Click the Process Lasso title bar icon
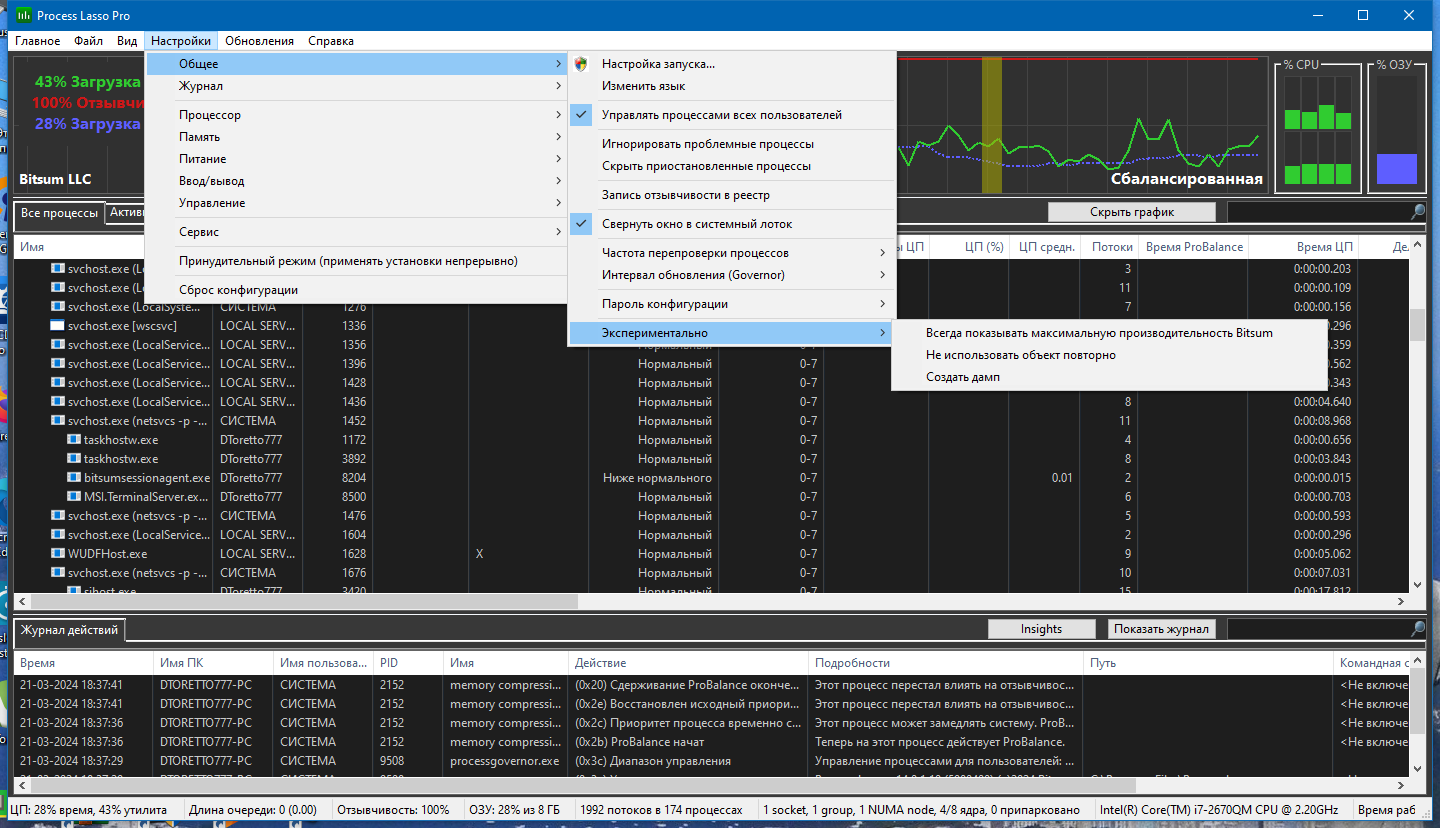1440x828 pixels. pos(21,15)
